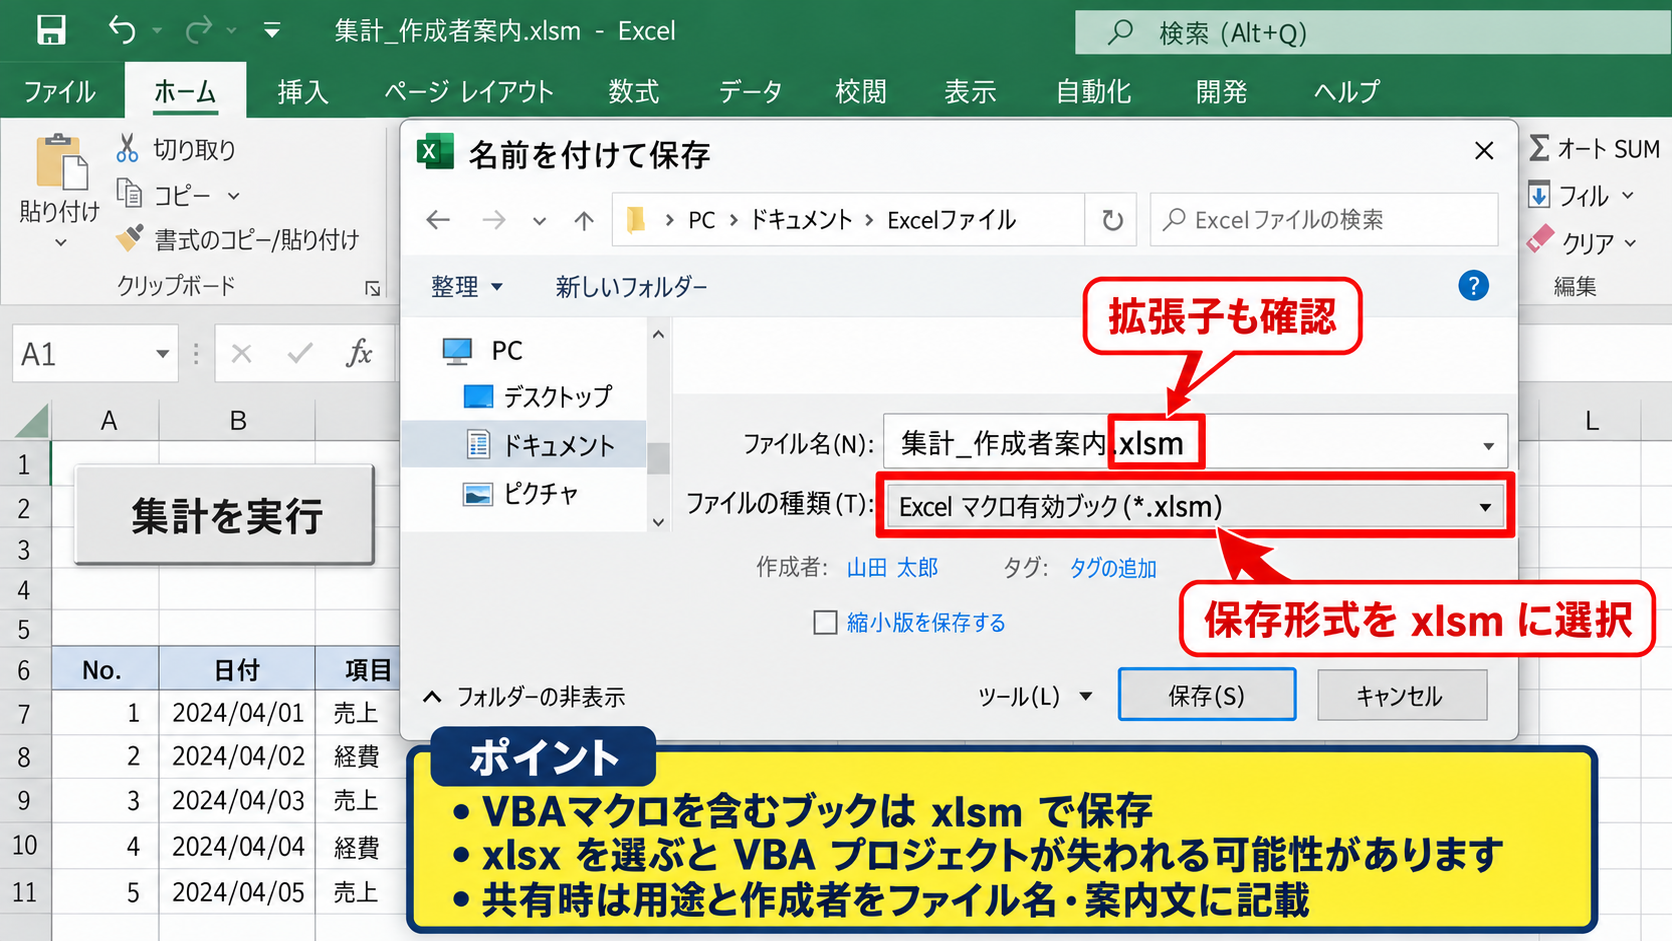
Task: Click the Insert Function fx icon
Action: 359,353
